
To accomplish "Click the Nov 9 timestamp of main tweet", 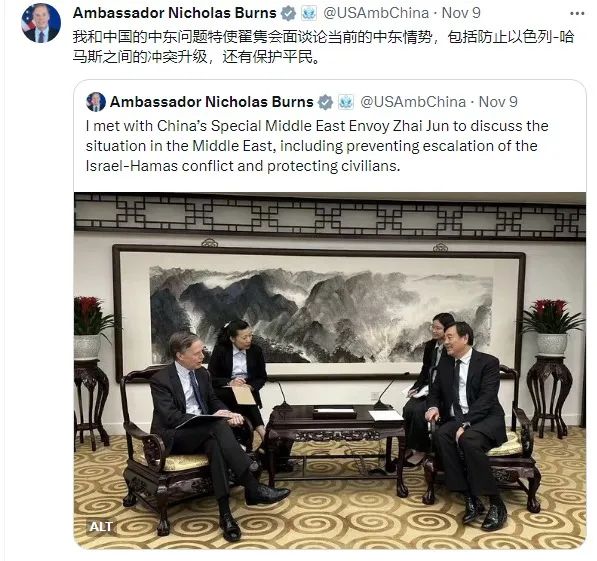I will point(461,13).
